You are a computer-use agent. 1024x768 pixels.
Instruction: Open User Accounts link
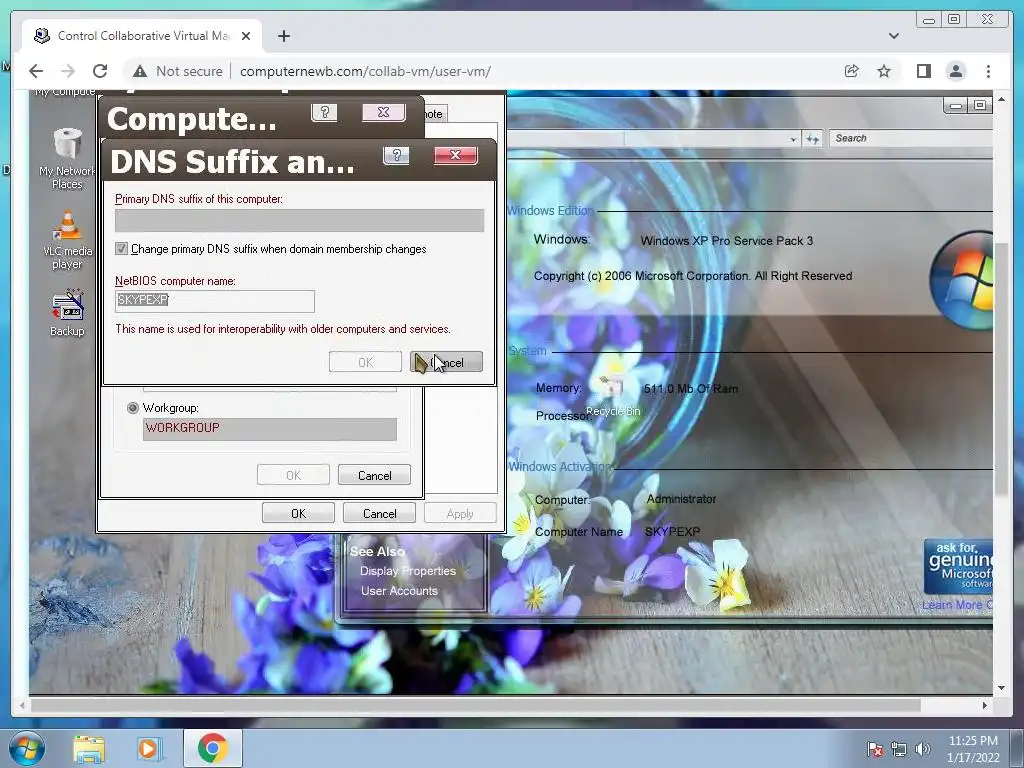(399, 590)
